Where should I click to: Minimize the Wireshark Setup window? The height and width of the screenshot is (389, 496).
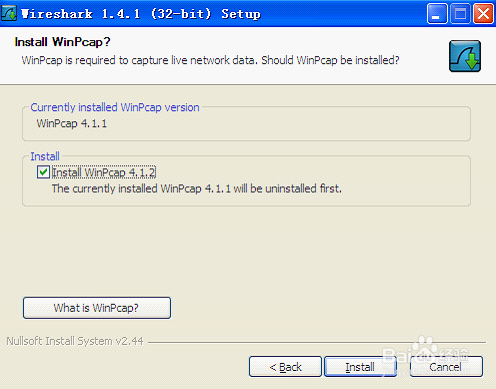[x=437, y=14]
